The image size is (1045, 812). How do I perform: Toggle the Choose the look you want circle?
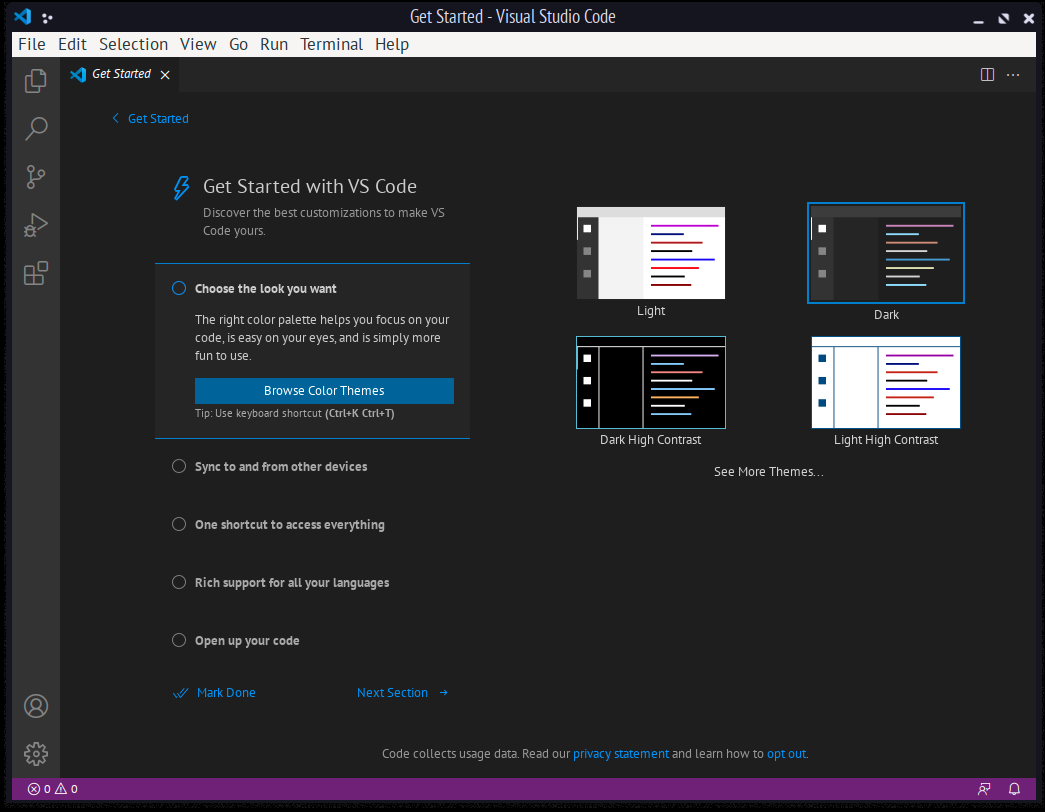[x=179, y=288]
